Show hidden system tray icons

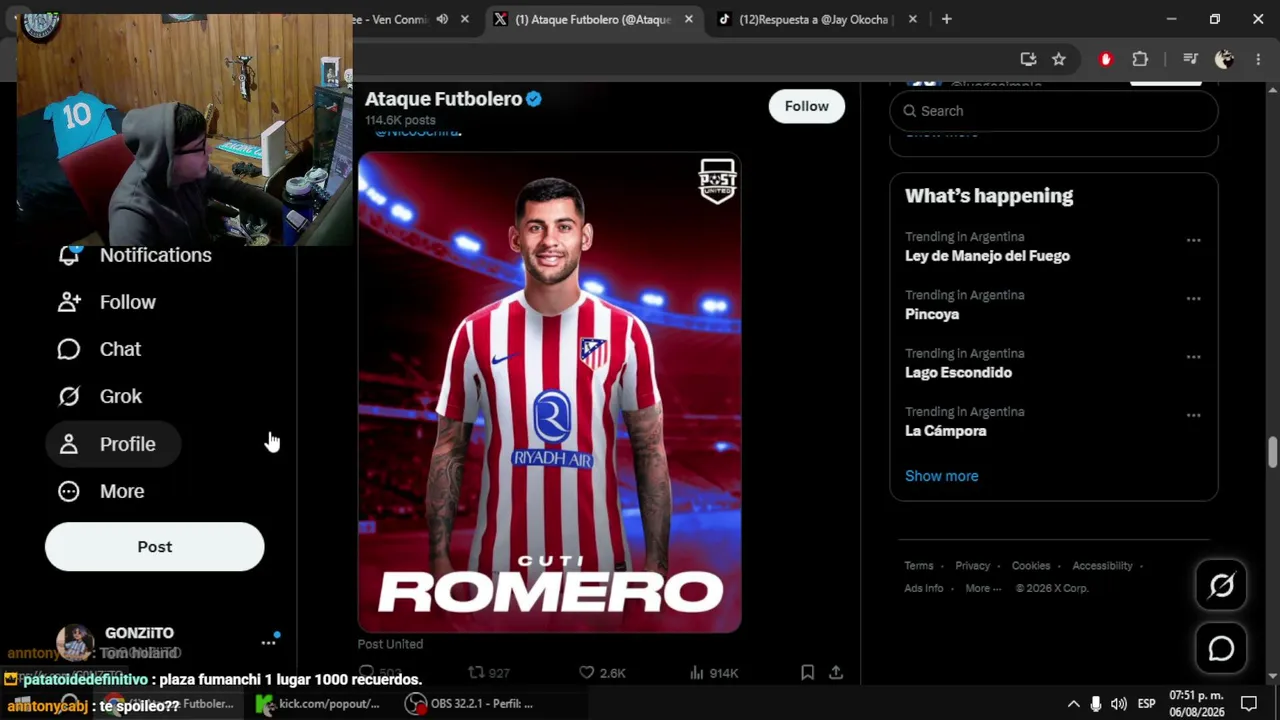coord(1074,704)
